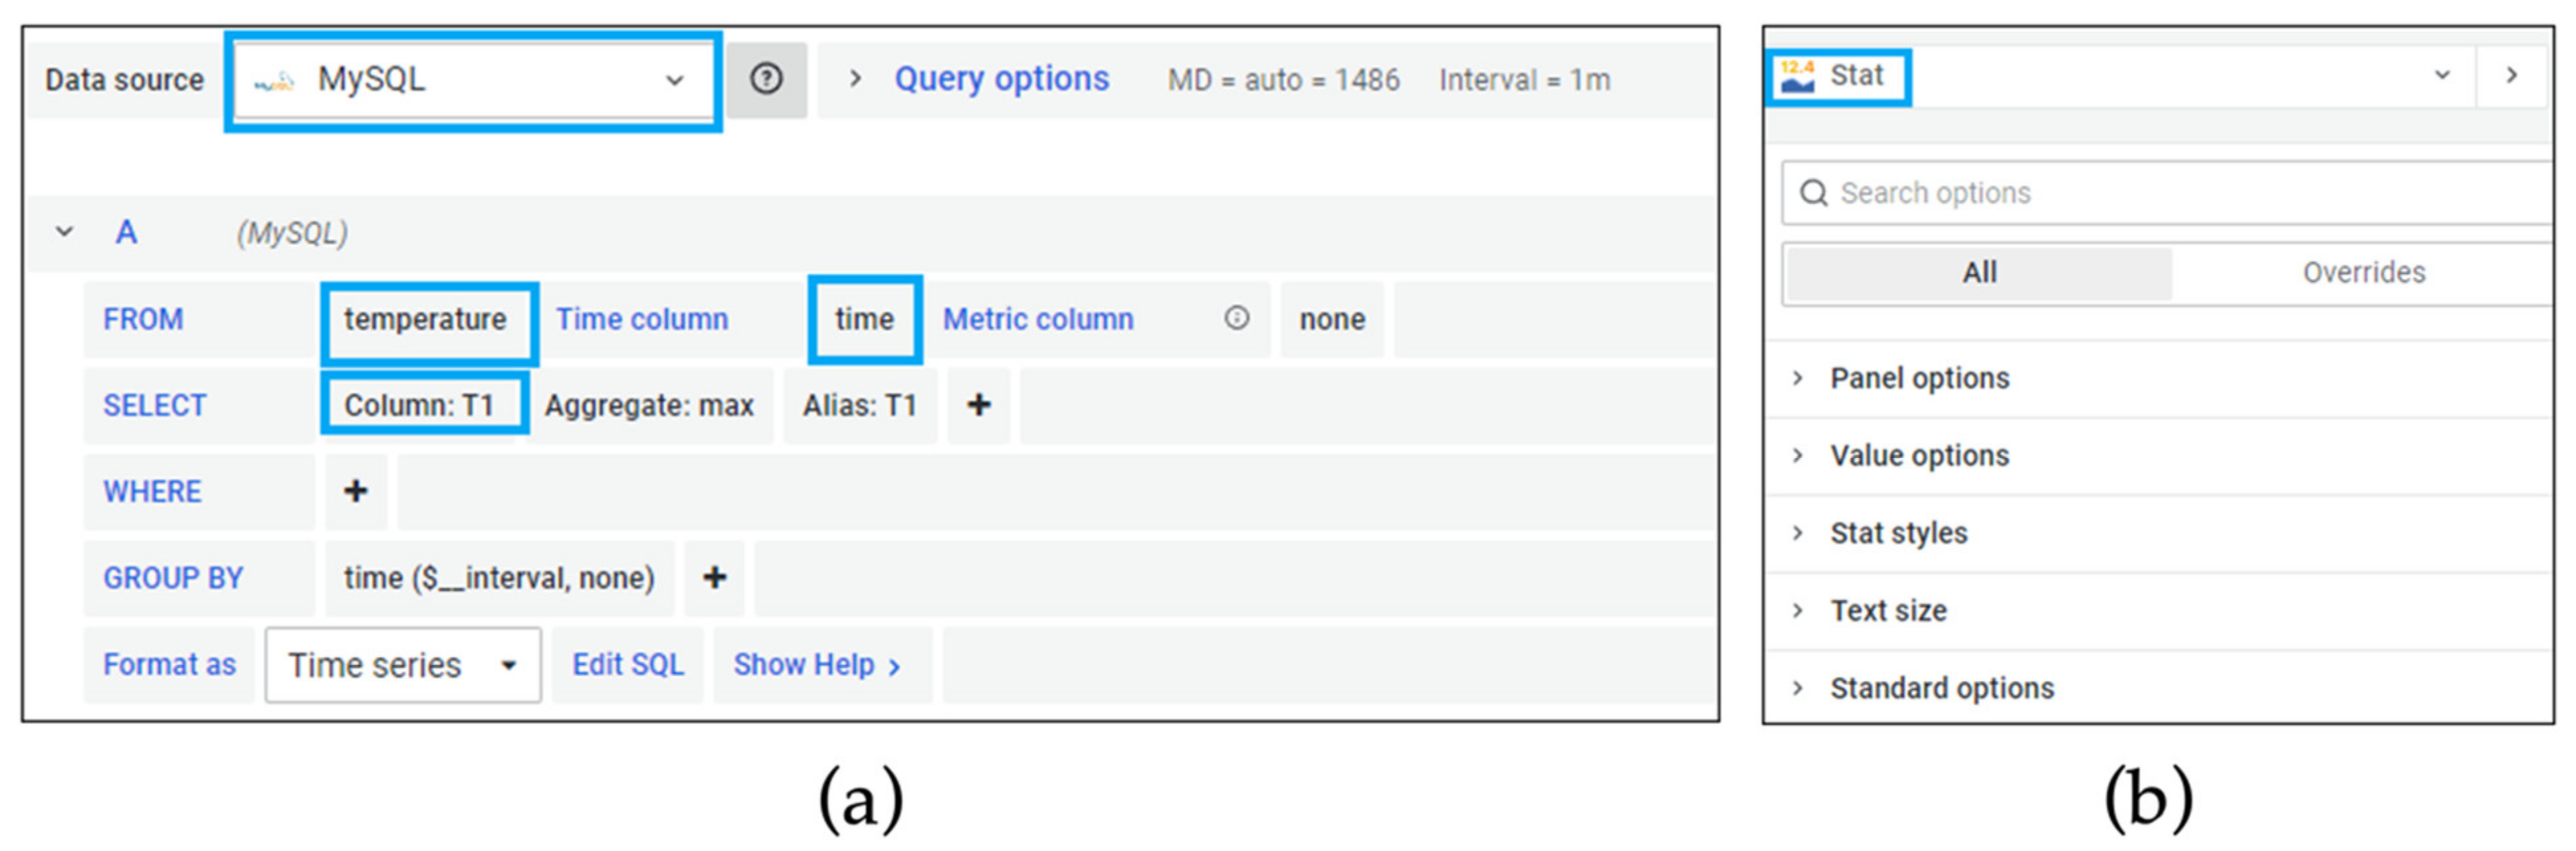This screenshot has width=2576, height=851.
Task: Click the Edit SQL button
Action: 627,664
